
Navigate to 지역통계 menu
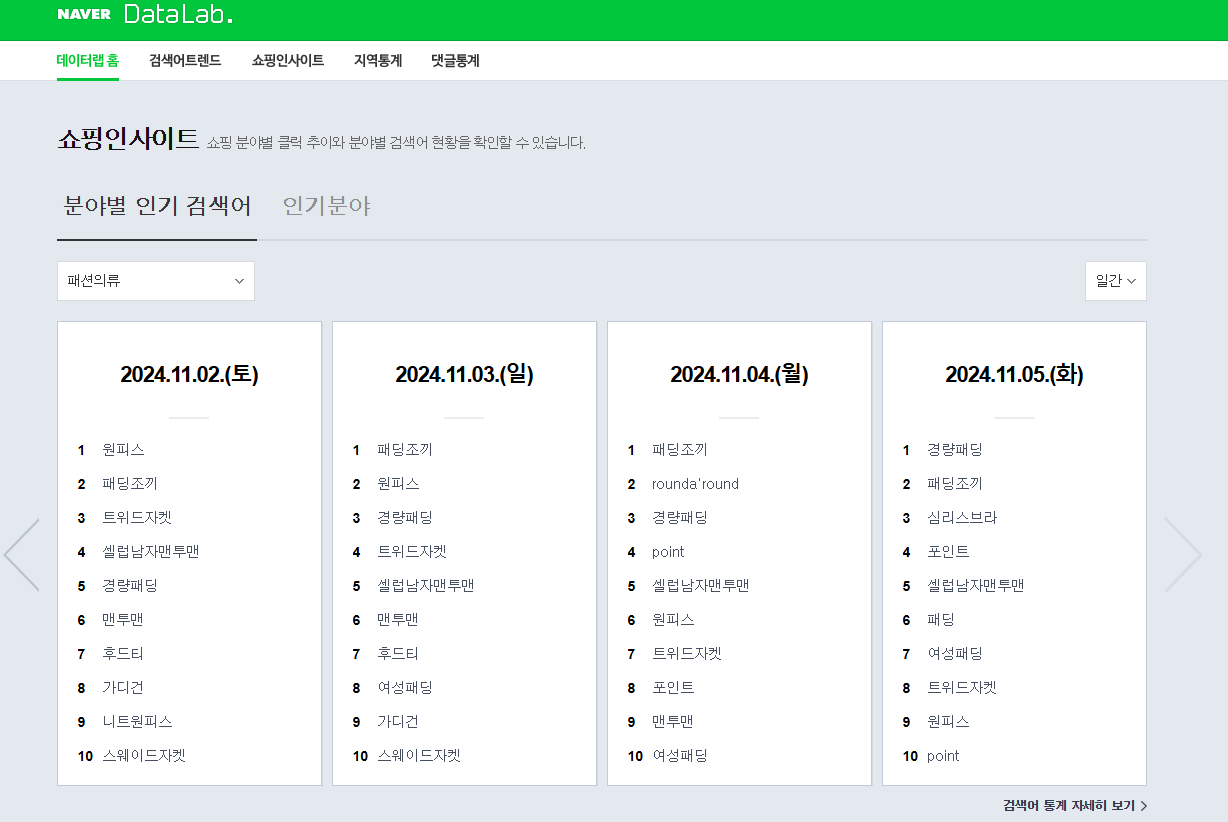coord(378,60)
